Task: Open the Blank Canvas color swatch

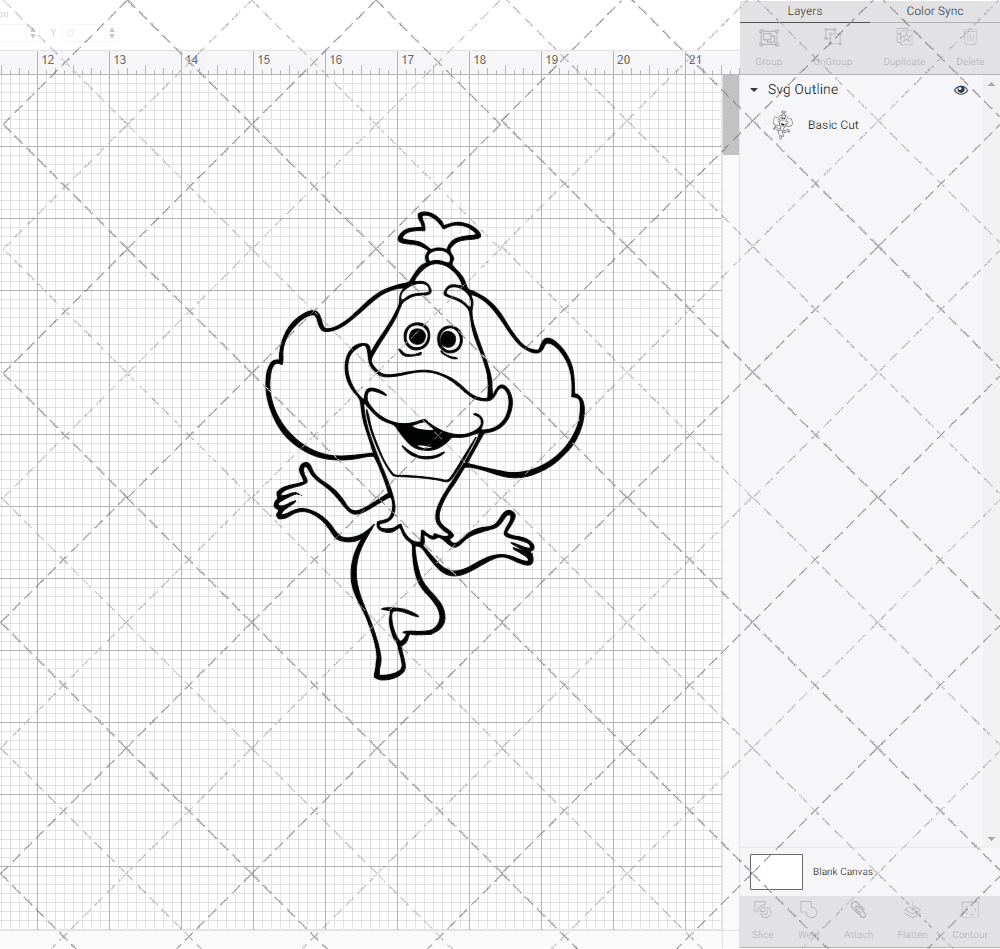Action: coord(776,871)
